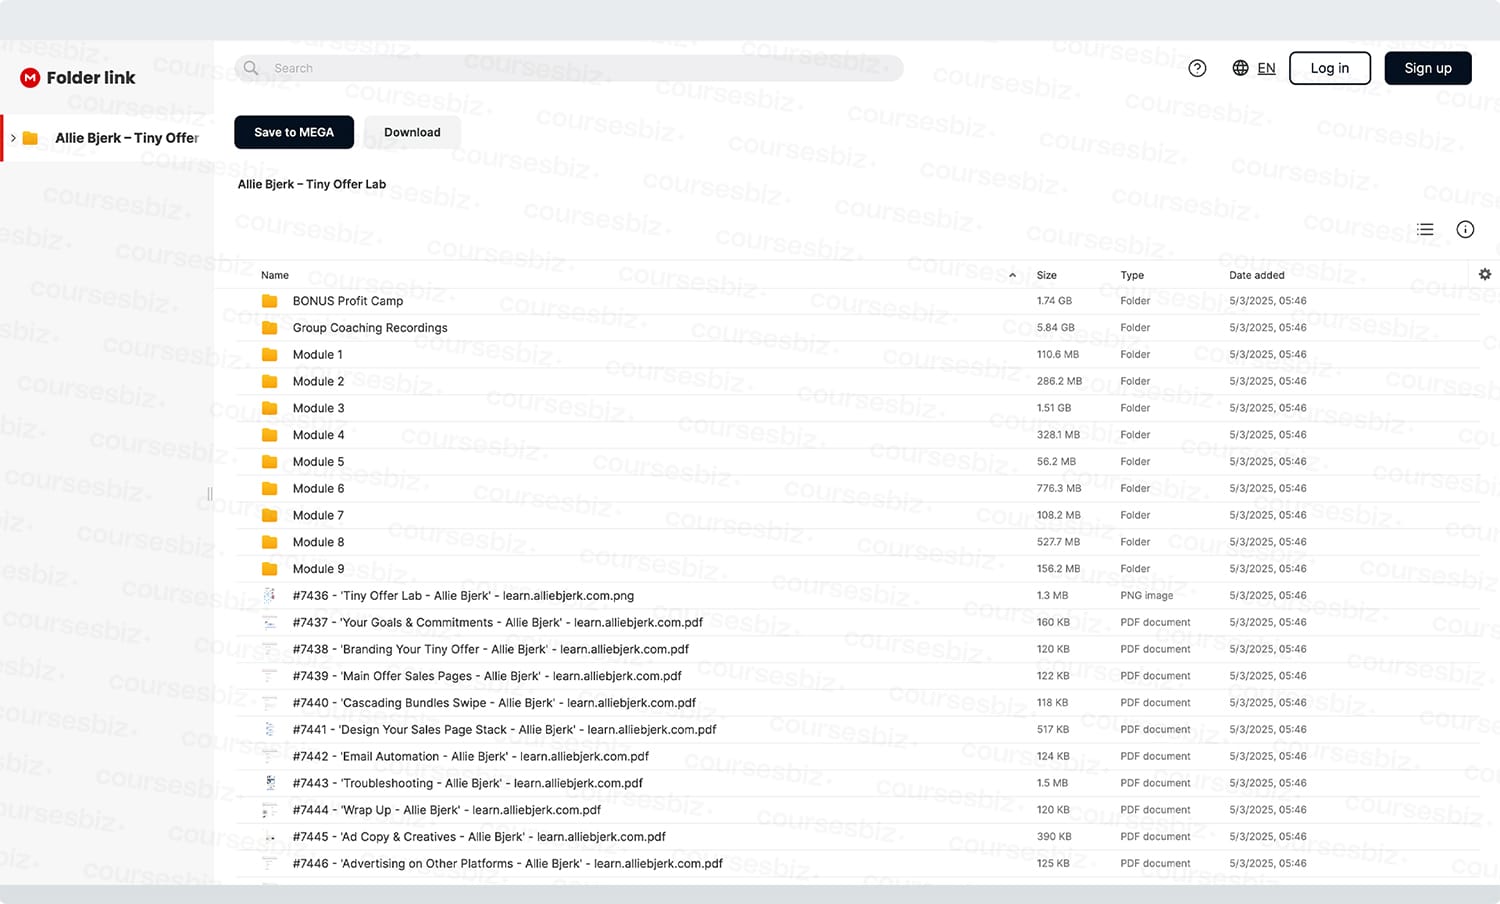
Task: Click the Module 6 folder icon
Action: click(x=269, y=489)
